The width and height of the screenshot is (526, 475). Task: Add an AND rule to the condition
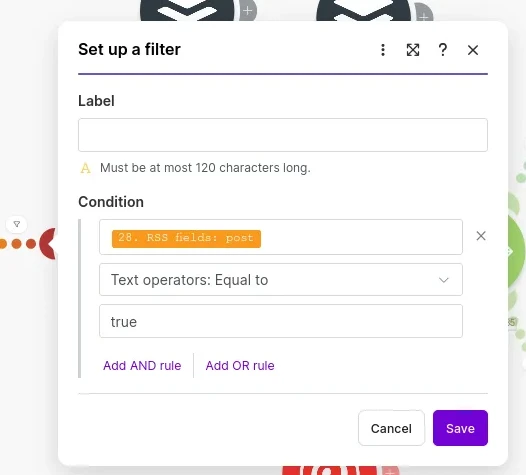coord(142,366)
